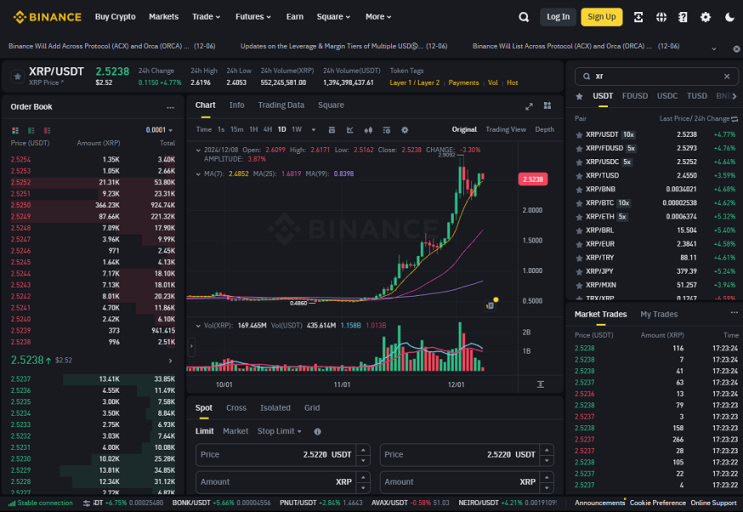Open the Square tab beside Trading Data
Viewport: 743px width, 512px height.
[x=331, y=105]
